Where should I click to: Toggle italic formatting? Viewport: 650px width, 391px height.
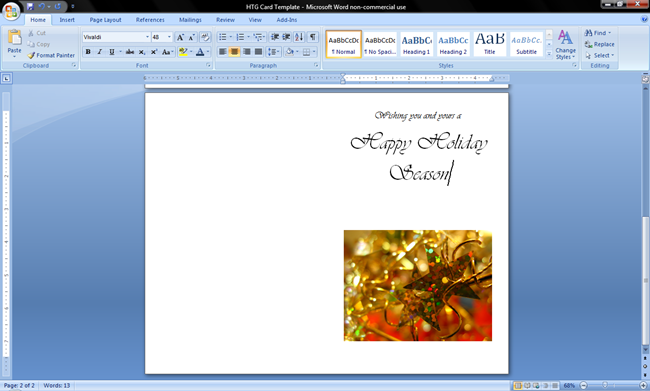(99, 52)
